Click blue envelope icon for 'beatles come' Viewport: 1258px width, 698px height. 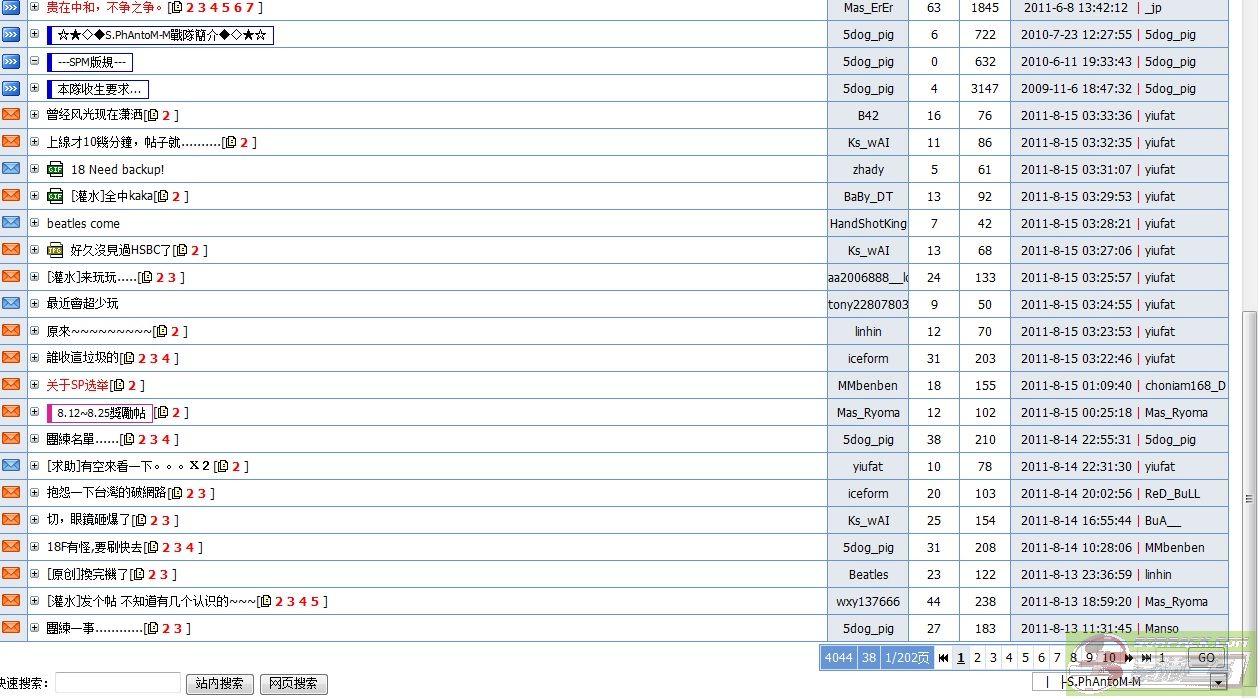[11, 222]
